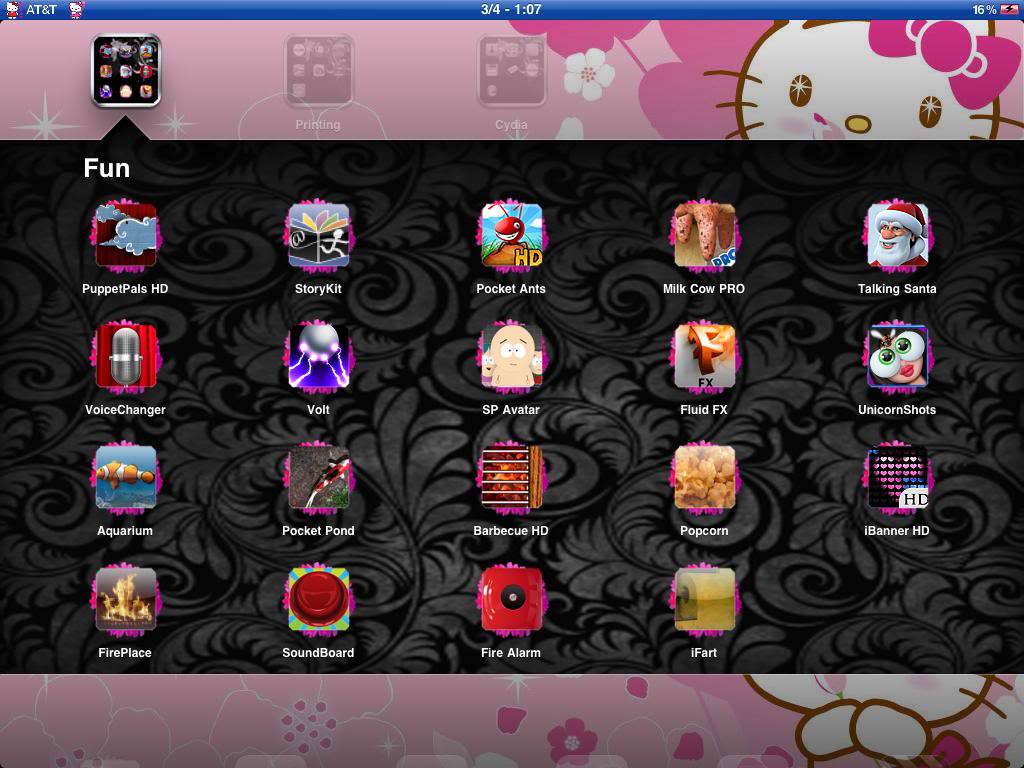
Task: Tap the Milk Cow PRO icon
Action: click(x=704, y=236)
